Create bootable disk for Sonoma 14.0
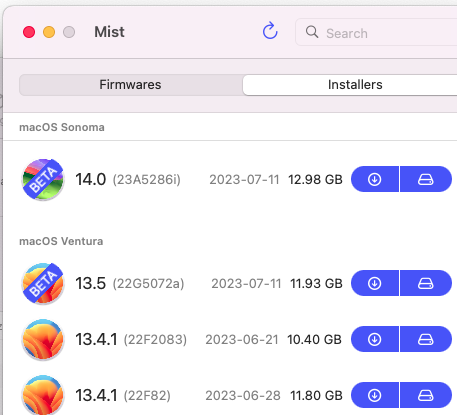 426,179
